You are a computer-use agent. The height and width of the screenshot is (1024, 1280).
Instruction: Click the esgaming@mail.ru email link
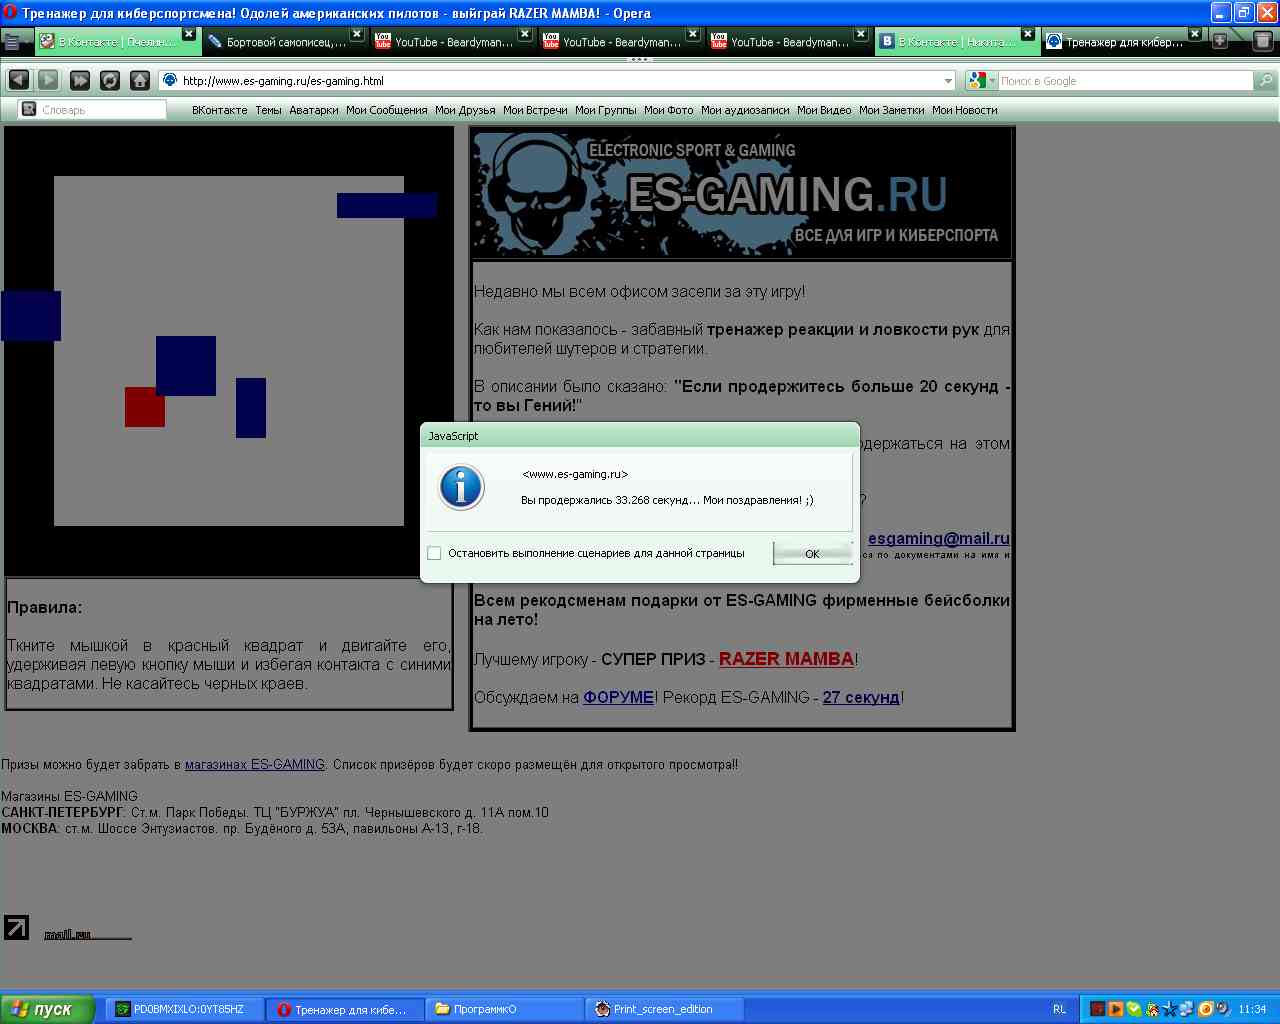tap(938, 538)
